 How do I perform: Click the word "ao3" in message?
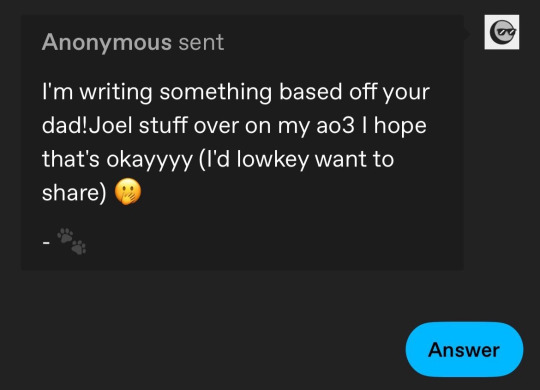pos(335,125)
